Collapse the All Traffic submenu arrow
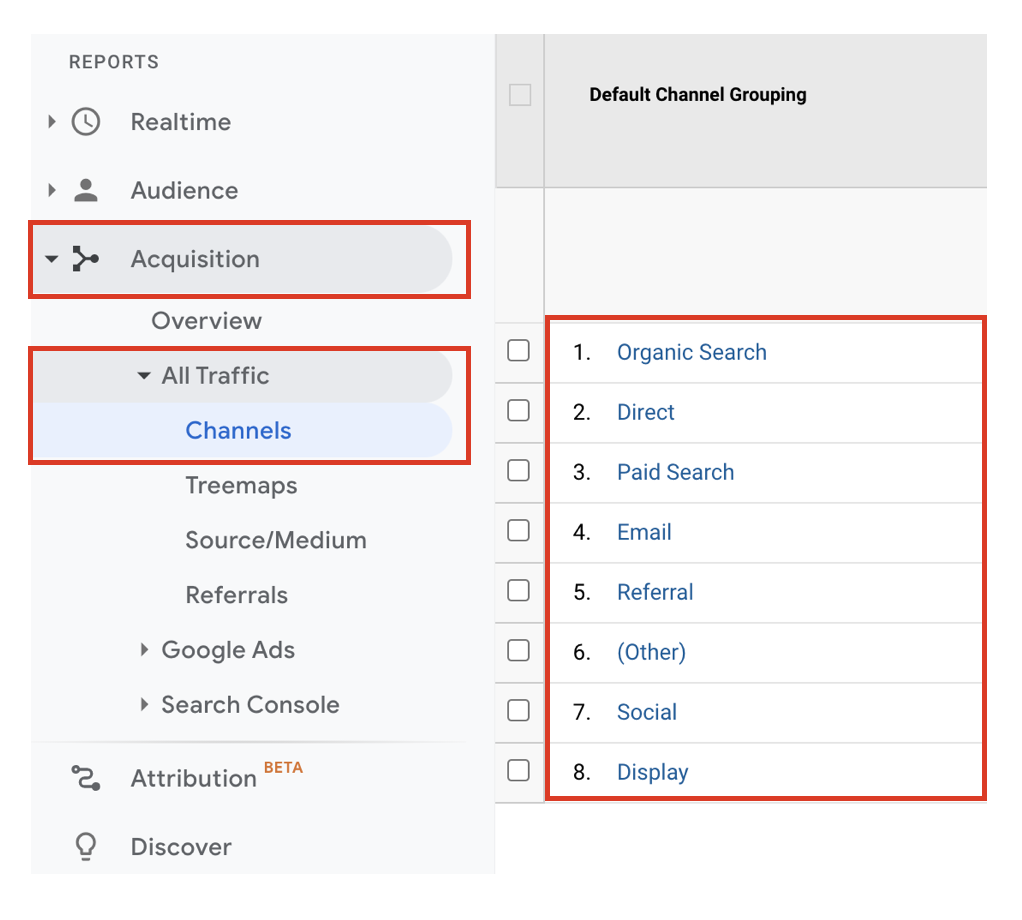The image size is (1022, 920). (144, 375)
